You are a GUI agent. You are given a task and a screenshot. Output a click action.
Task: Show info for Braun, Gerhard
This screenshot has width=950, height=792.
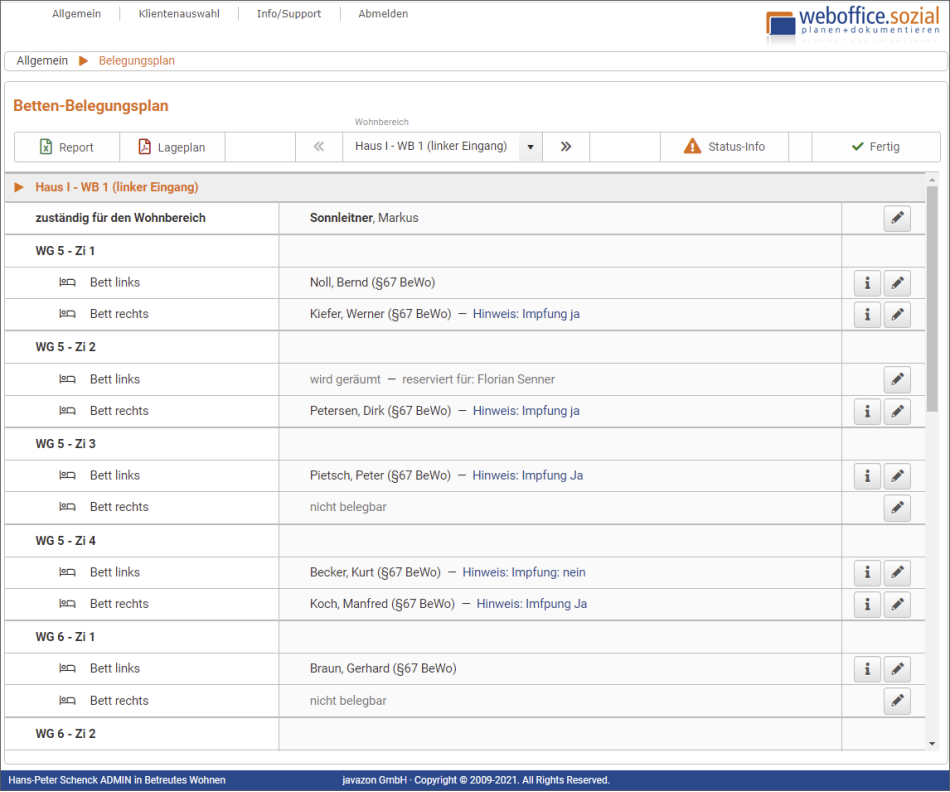(867, 669)
